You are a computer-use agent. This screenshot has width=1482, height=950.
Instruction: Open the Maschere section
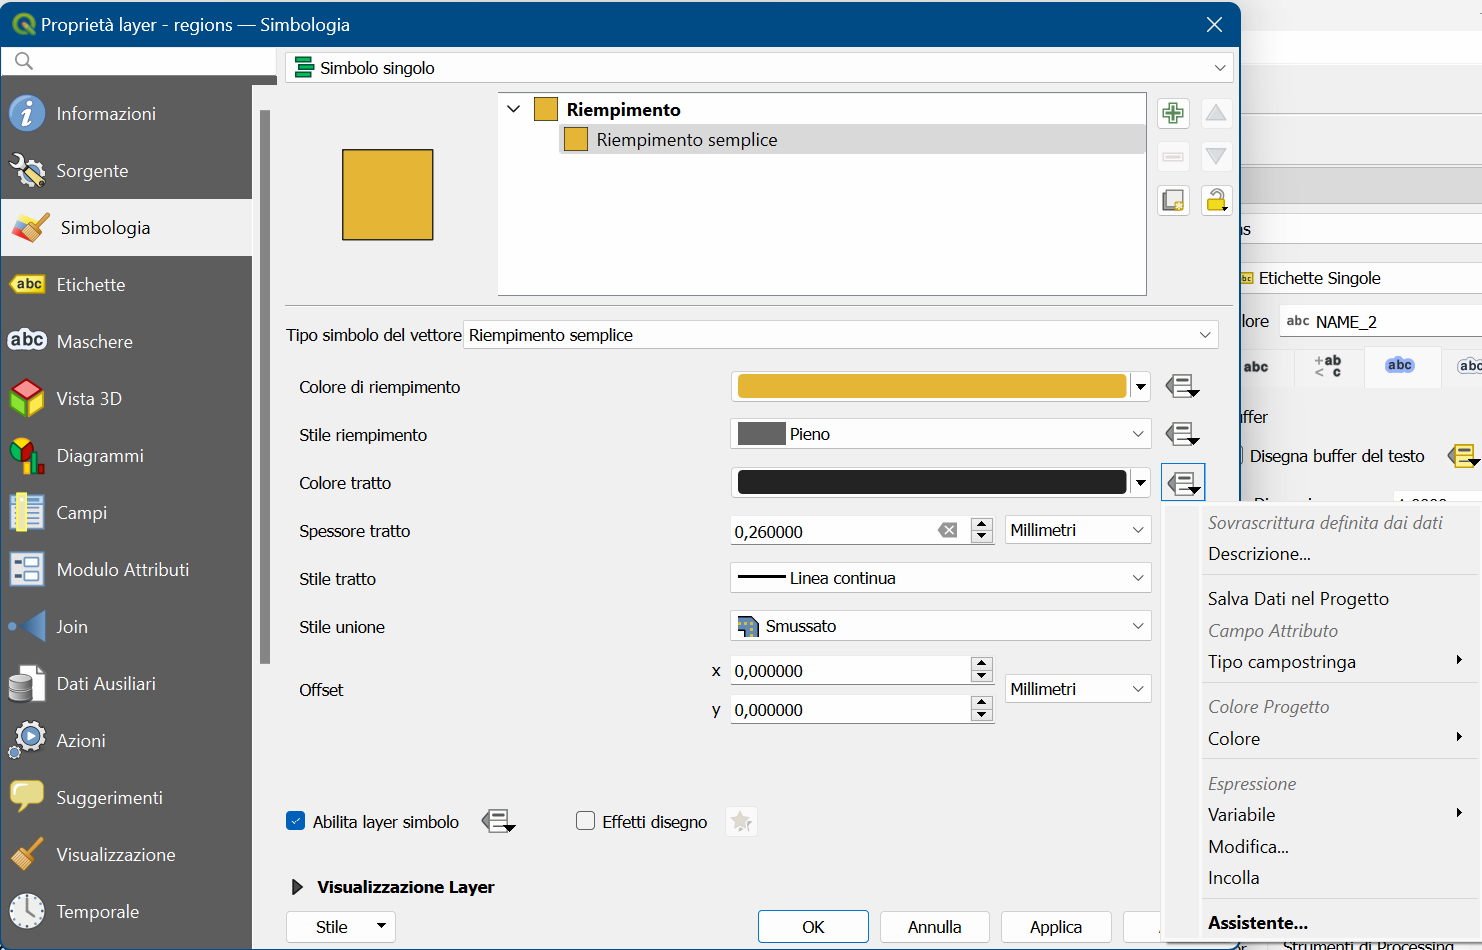tap(126, 342)
